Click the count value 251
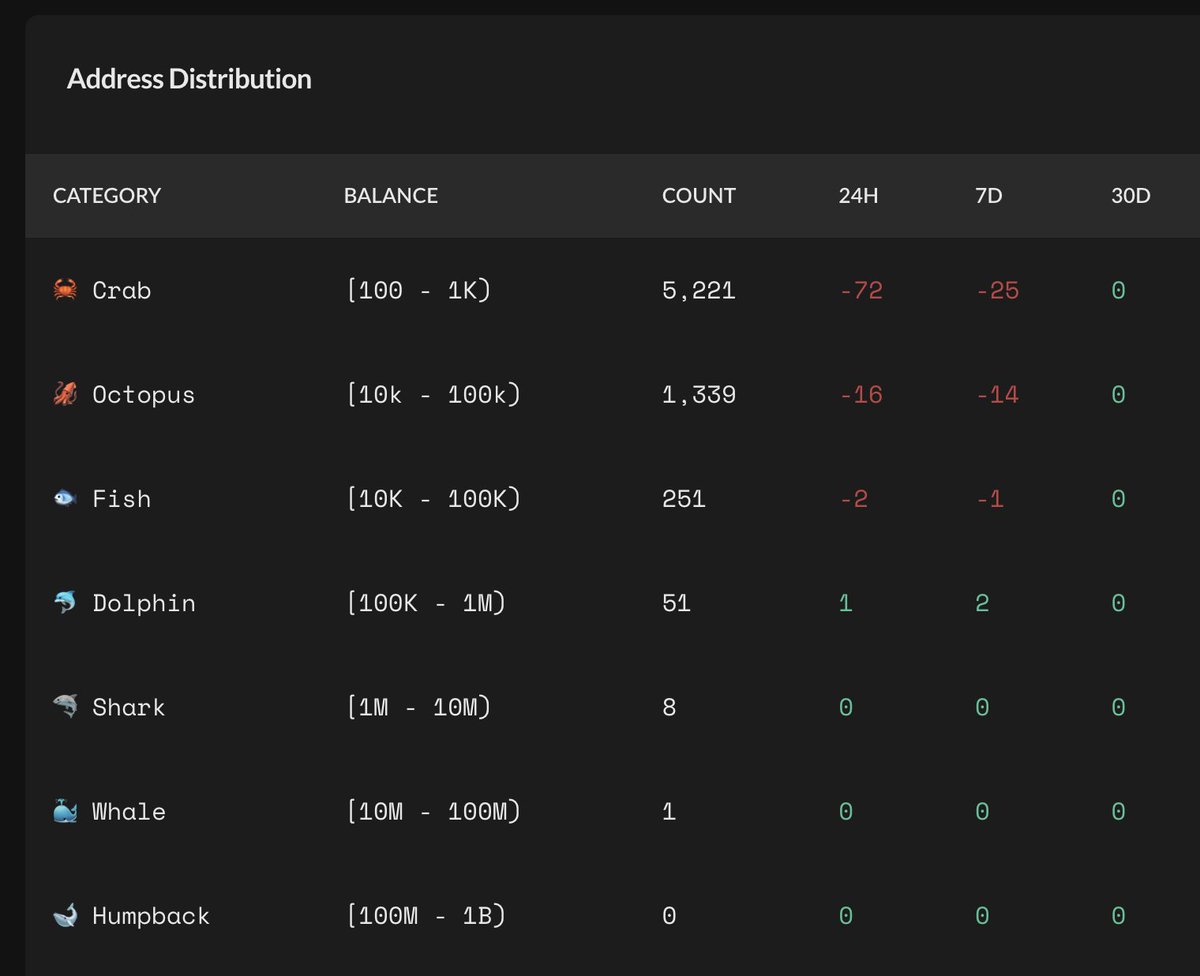The image size is (1200, 976). [x=684, y=499]
